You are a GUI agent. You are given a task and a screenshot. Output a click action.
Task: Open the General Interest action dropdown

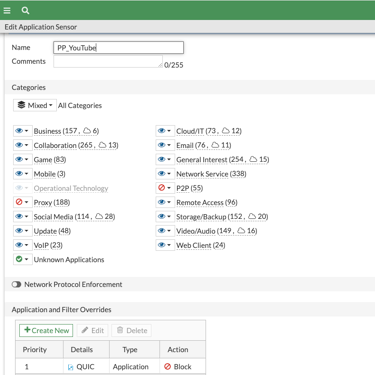pyautogui.click(x=165, y=159)
